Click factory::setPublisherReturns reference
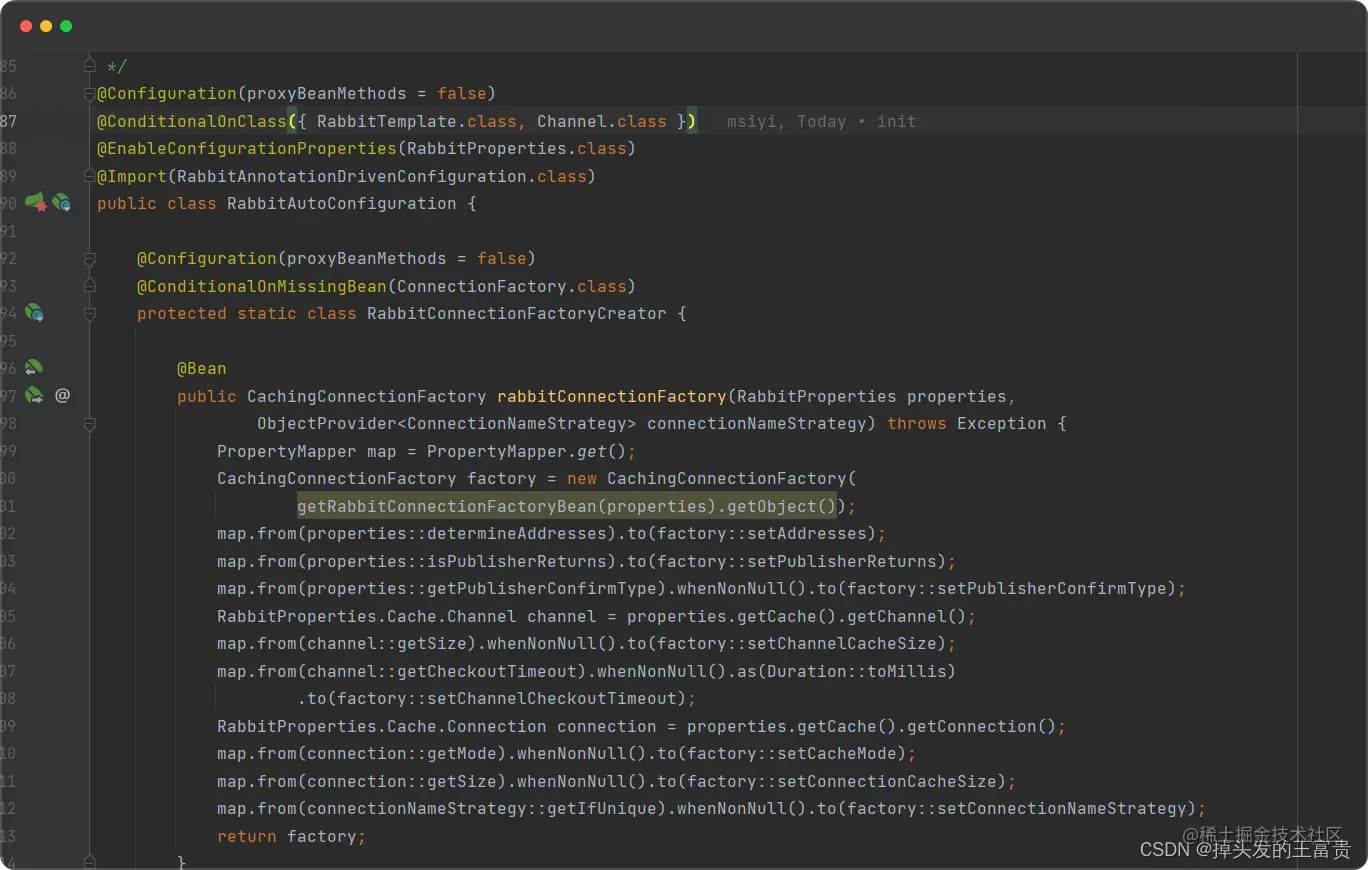The width and height of the screenshot is (1368, 870). 797,561
